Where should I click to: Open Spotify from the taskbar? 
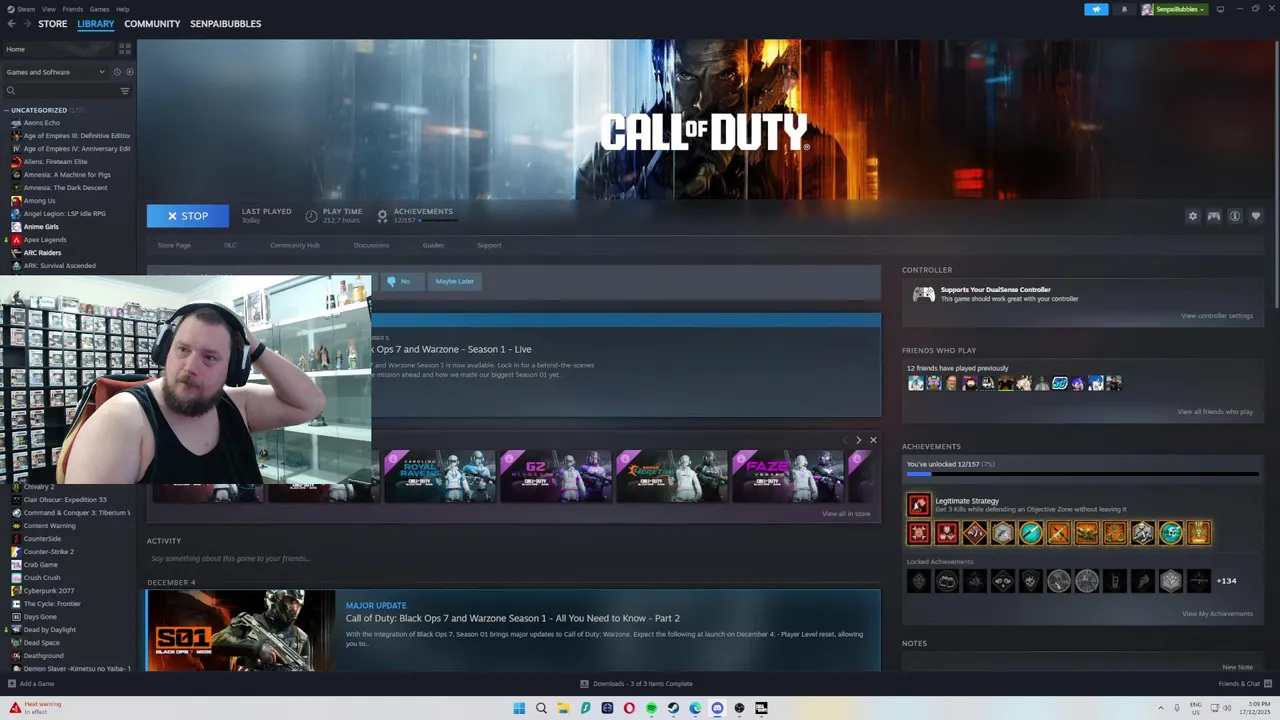click(651, 708)
